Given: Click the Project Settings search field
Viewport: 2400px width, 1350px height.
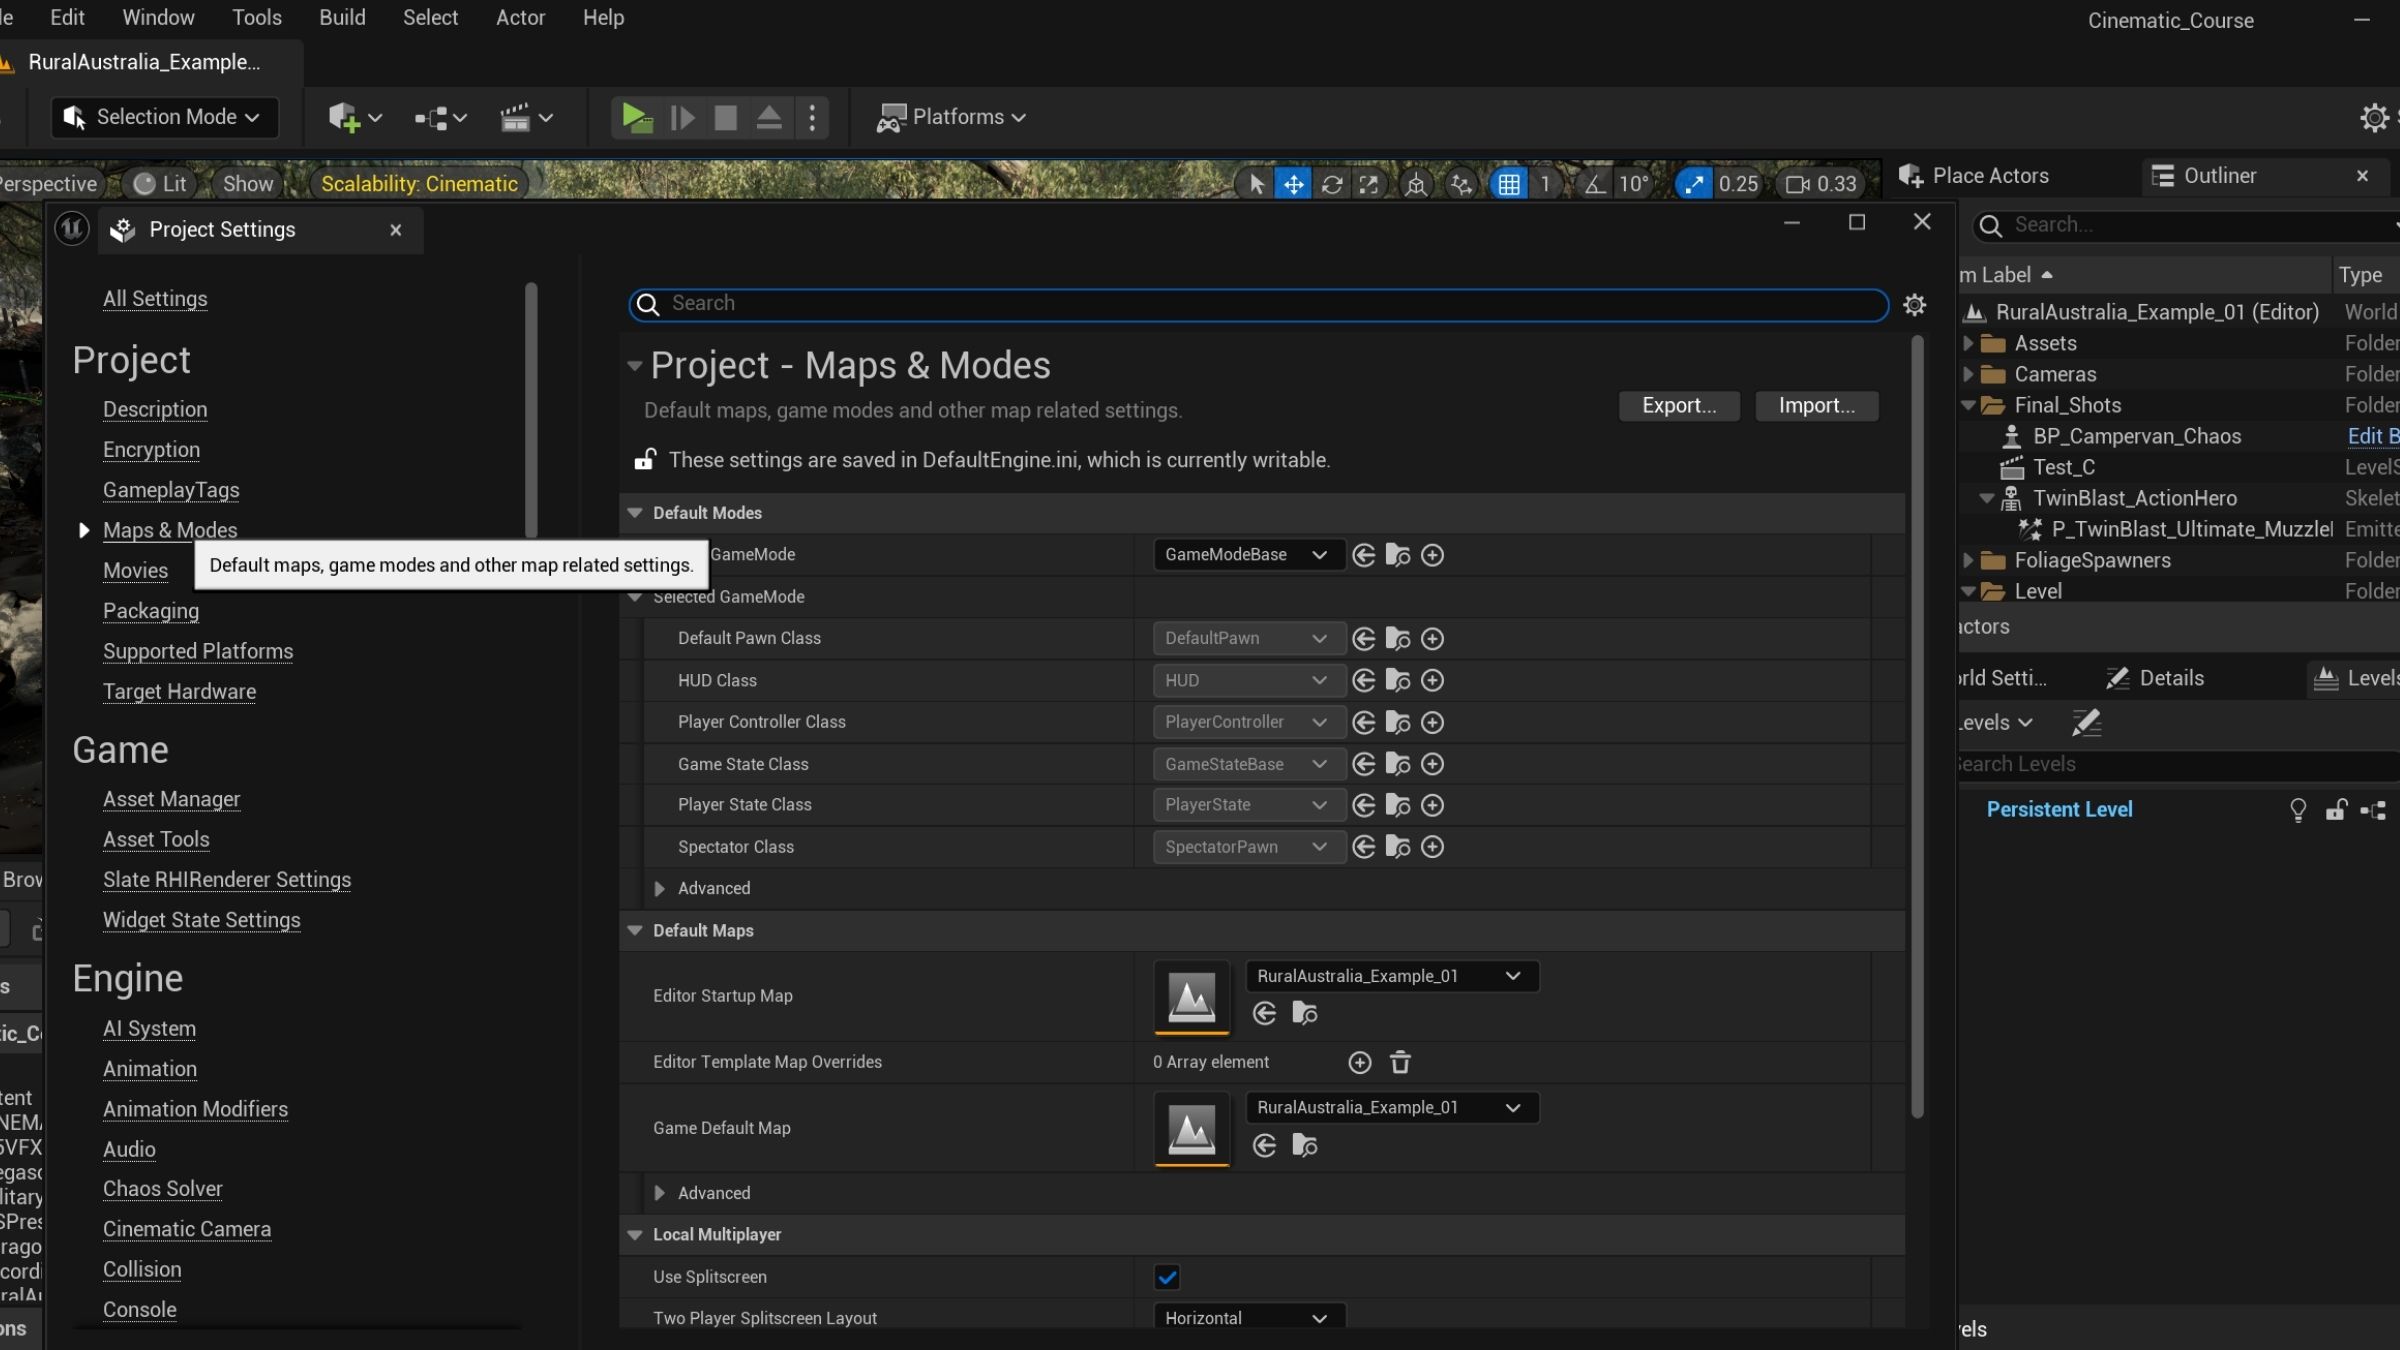Looking at the screenshot, I should (1260, 304).
